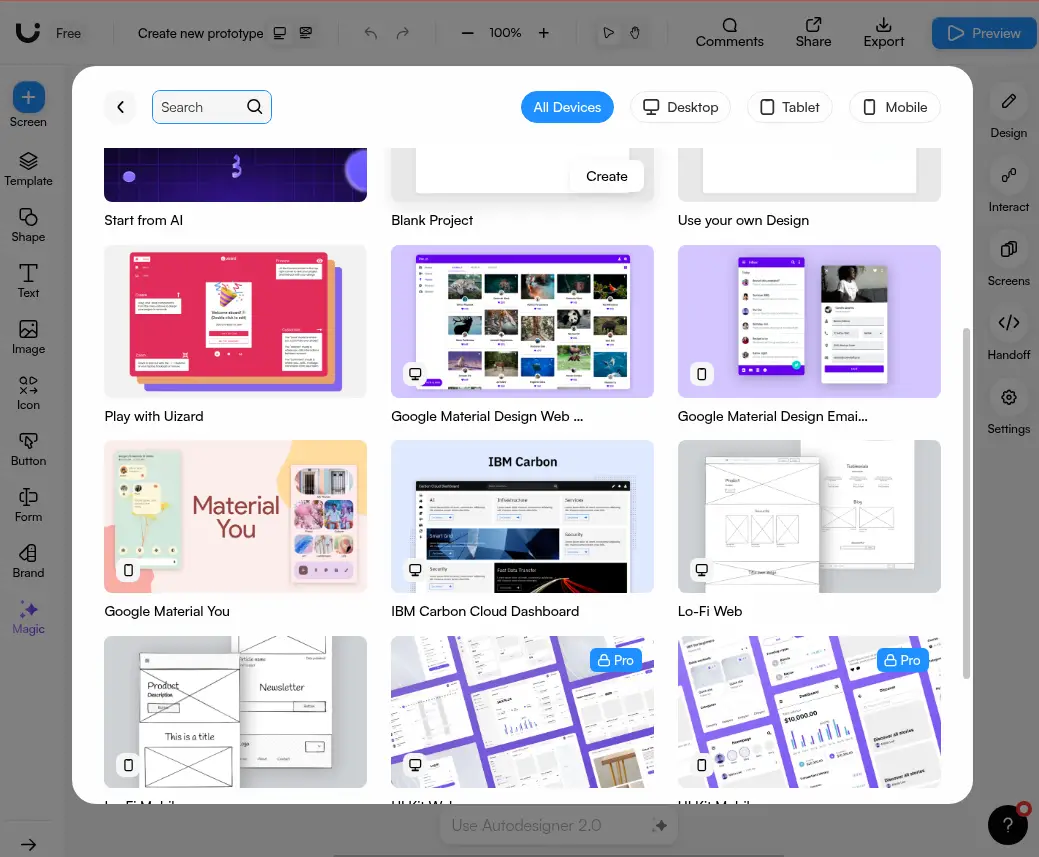Screen dimensions: 1039x857
Task: Open the help question mark button
Action: [x=1007, y=825]
